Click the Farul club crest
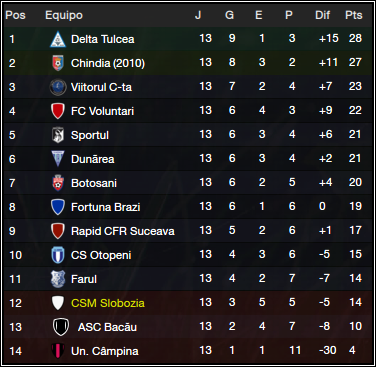The image size is (376, 367). [x=58, y=279]
